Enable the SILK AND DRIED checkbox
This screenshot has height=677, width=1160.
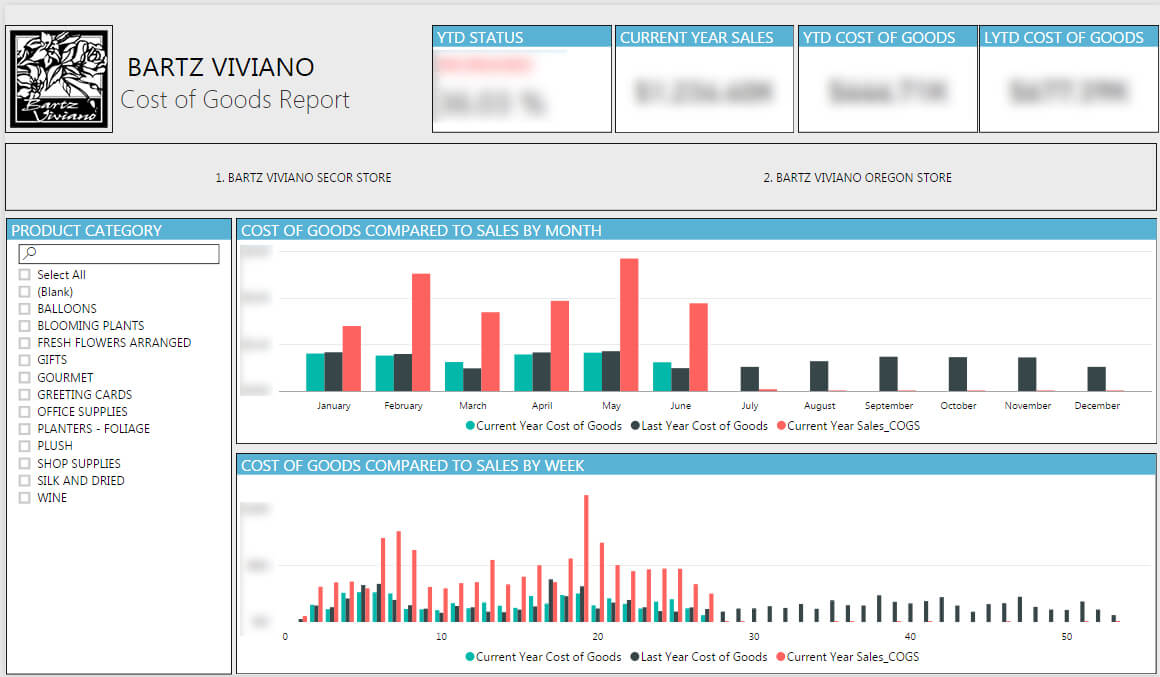pyautogui.click(x=24, y=480)
